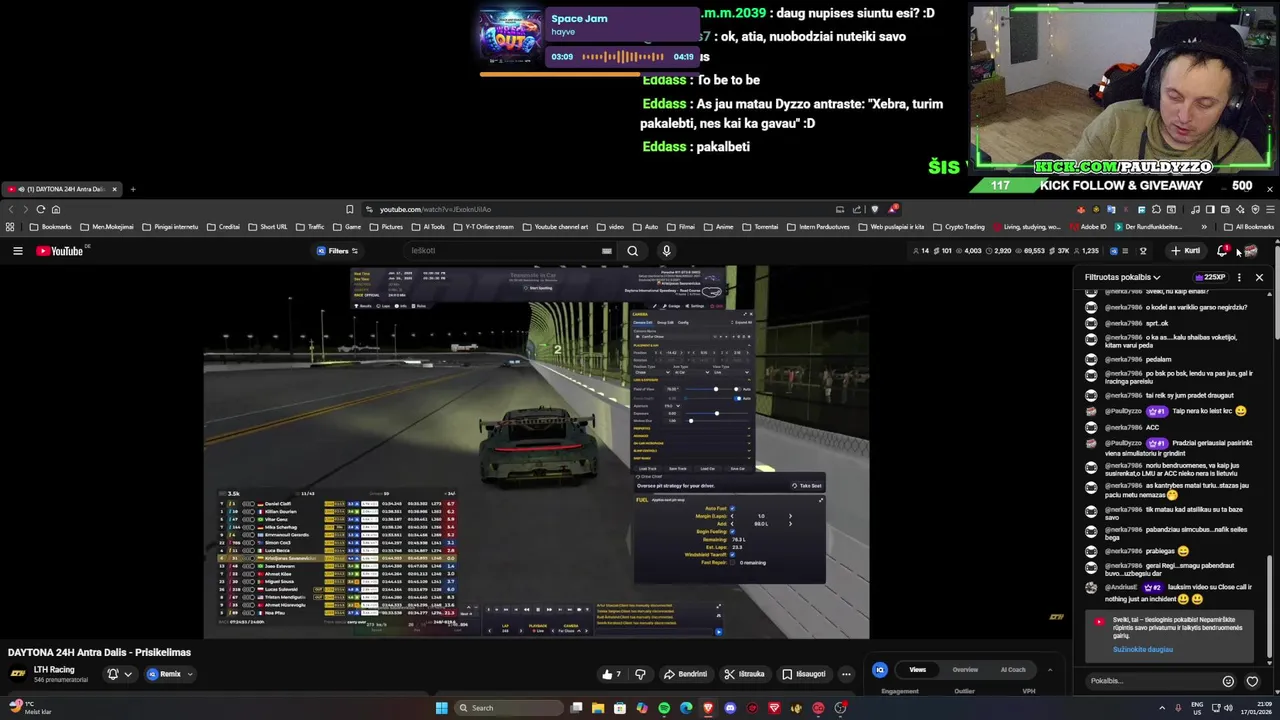1280x720 pixels.
Task: Open Windows Start menu
Action: click(x=441, y=708)
